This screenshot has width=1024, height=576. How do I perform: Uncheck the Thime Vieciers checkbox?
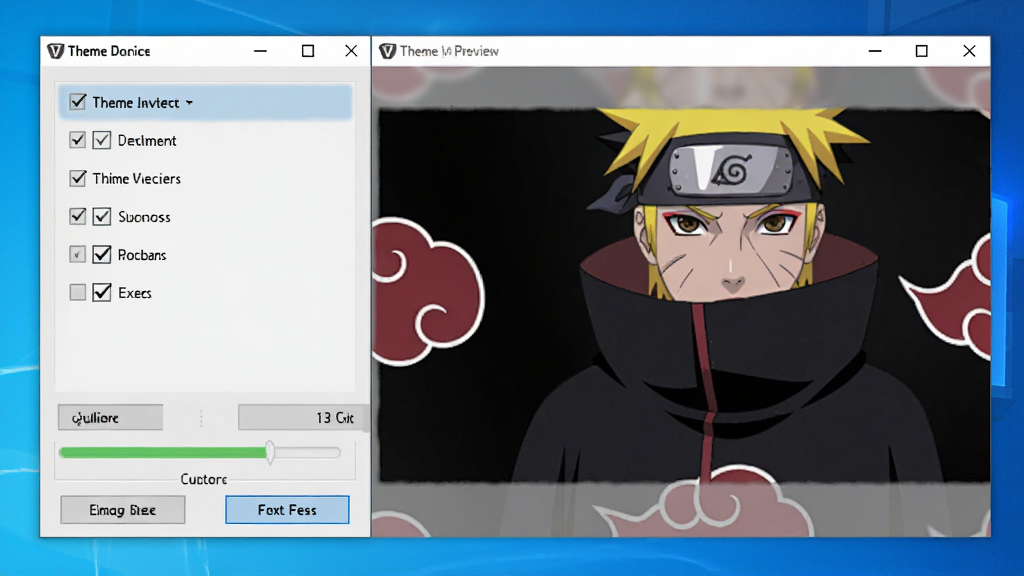78,178
